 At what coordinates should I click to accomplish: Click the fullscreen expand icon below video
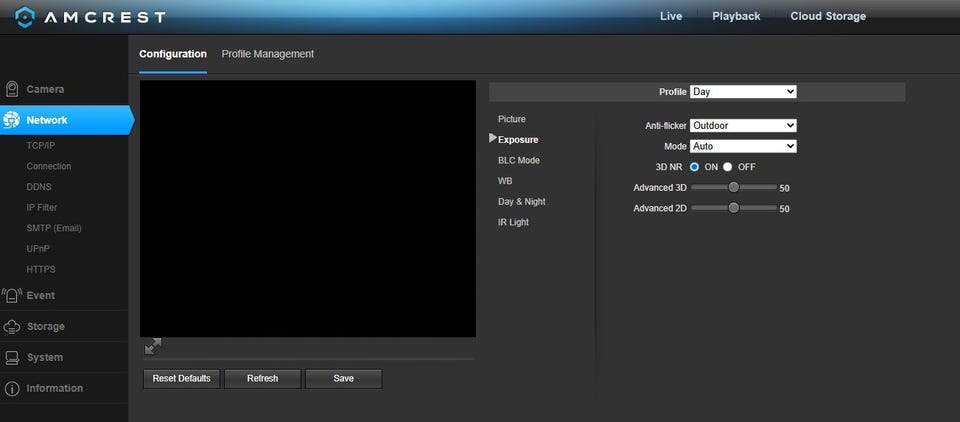click(153, 346)
